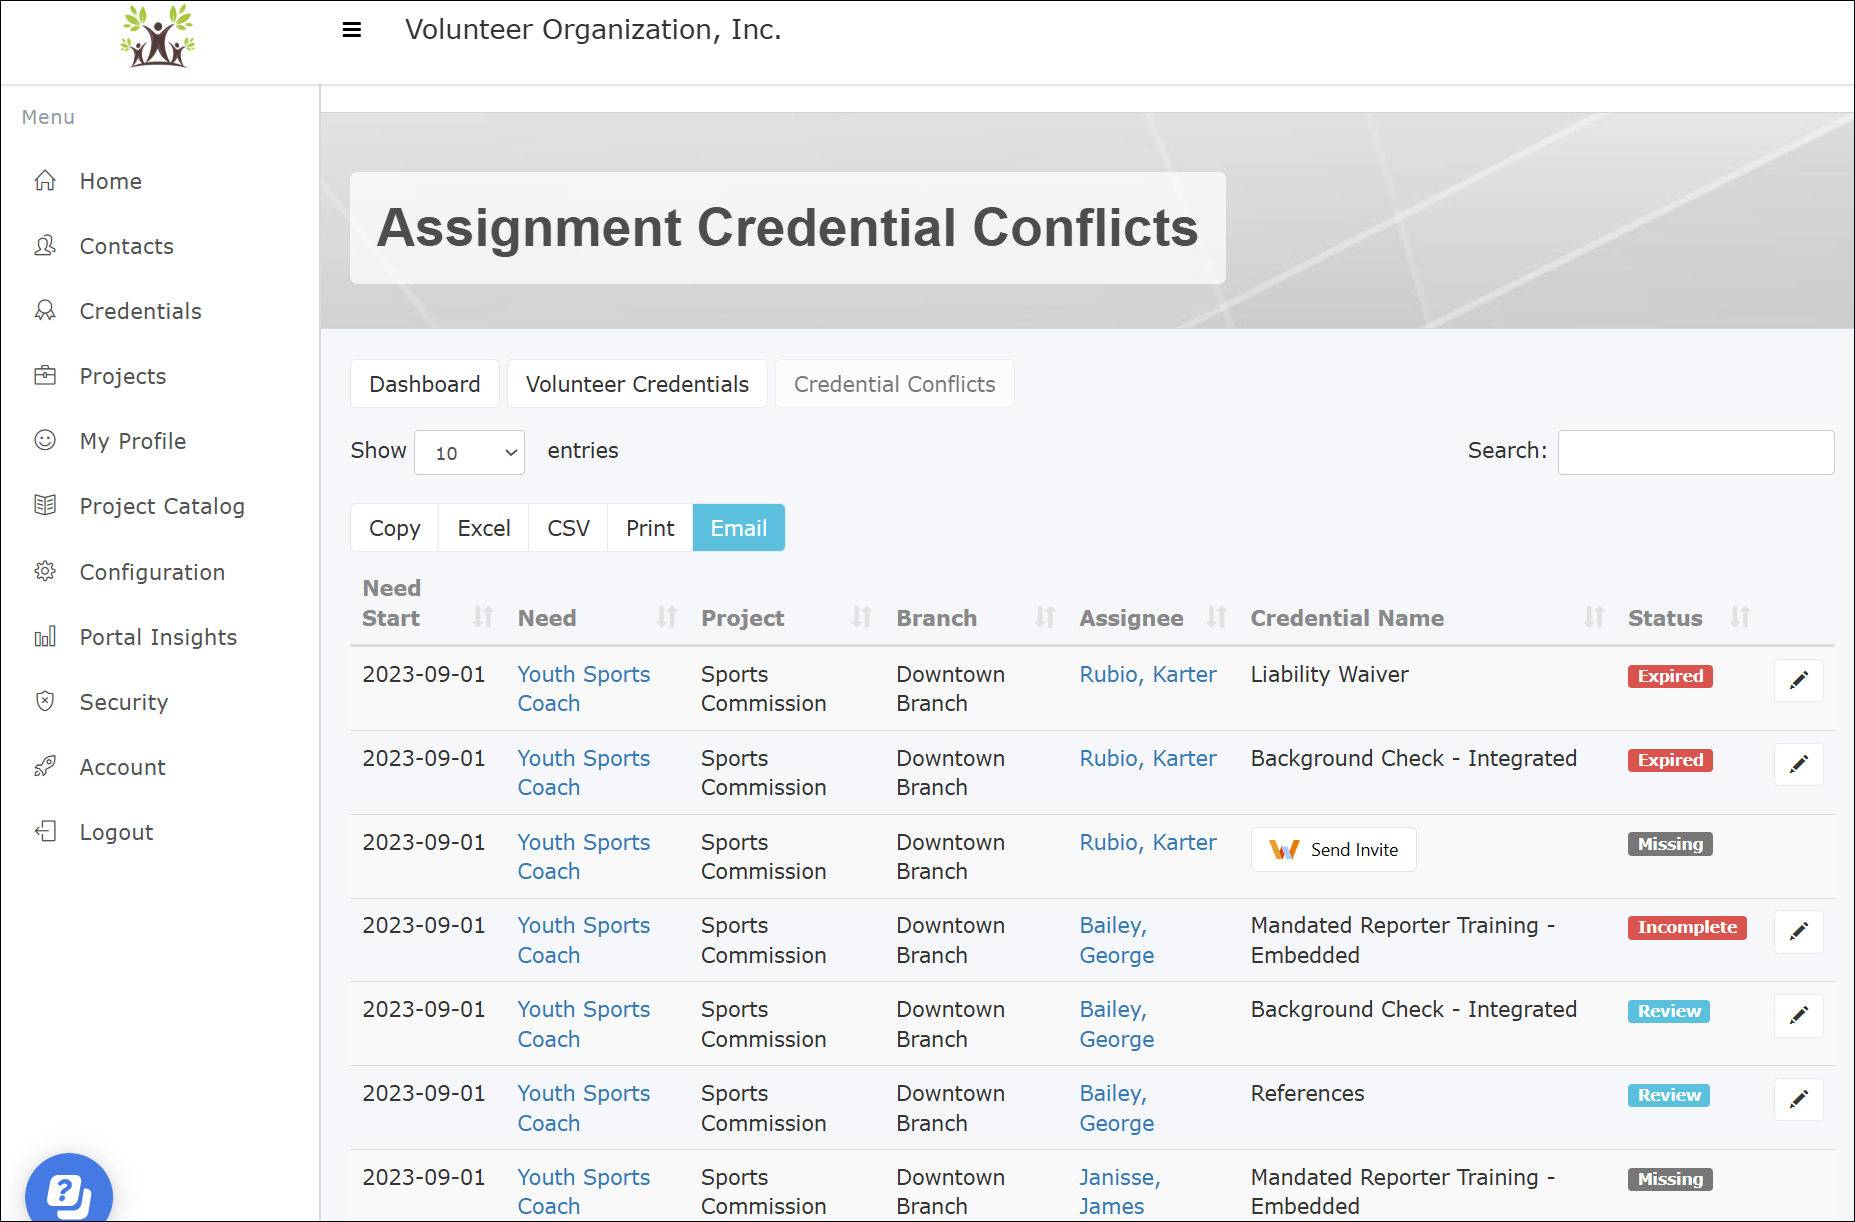This screenshot has height=1222, width=1855.
Task: Sort by Project column arrows
Action: [862, 617]
